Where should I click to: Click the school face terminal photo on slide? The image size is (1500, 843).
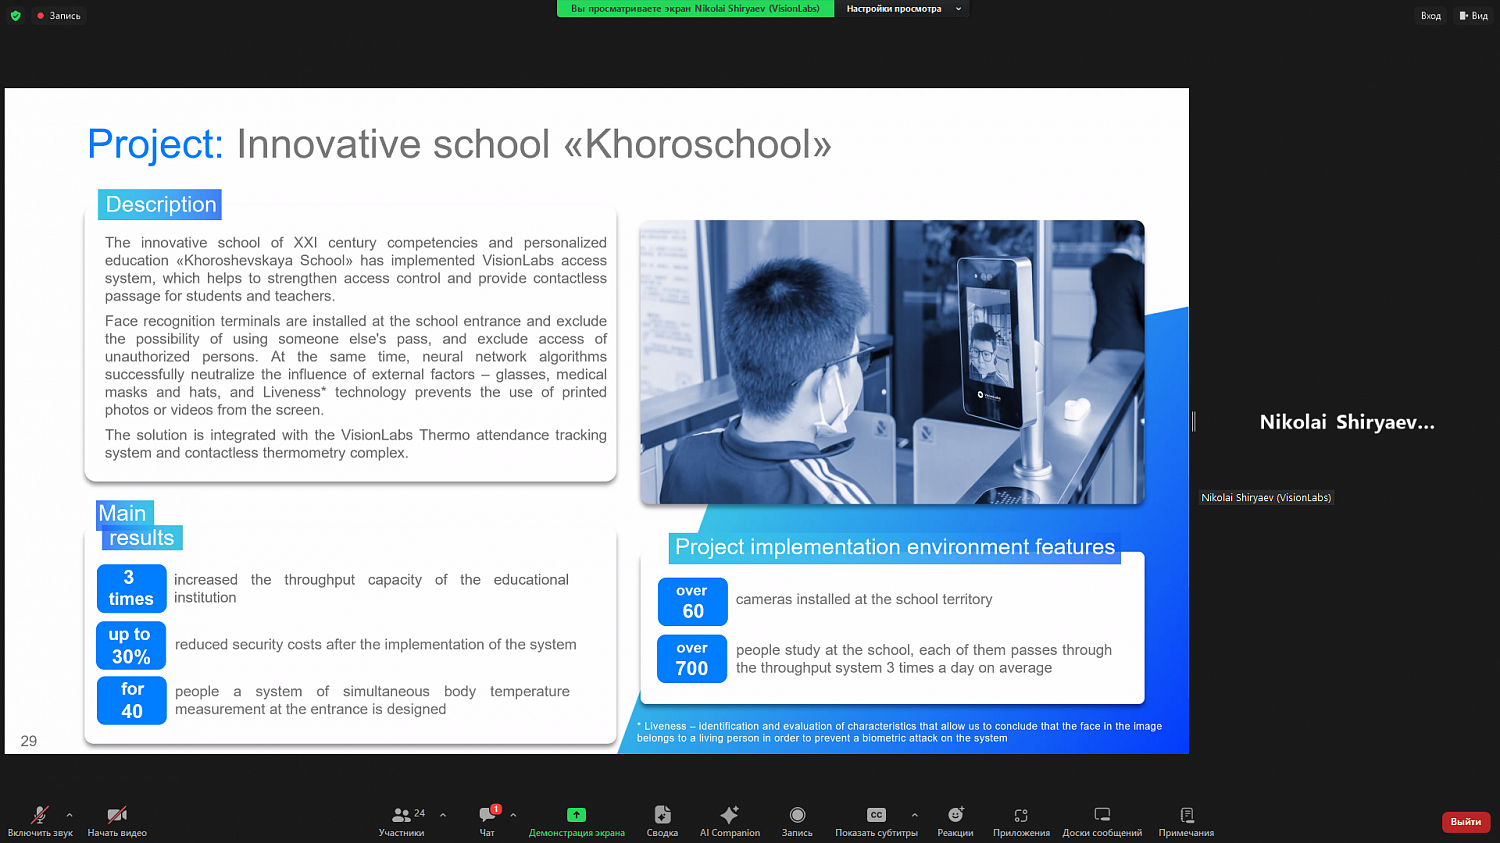892,362
